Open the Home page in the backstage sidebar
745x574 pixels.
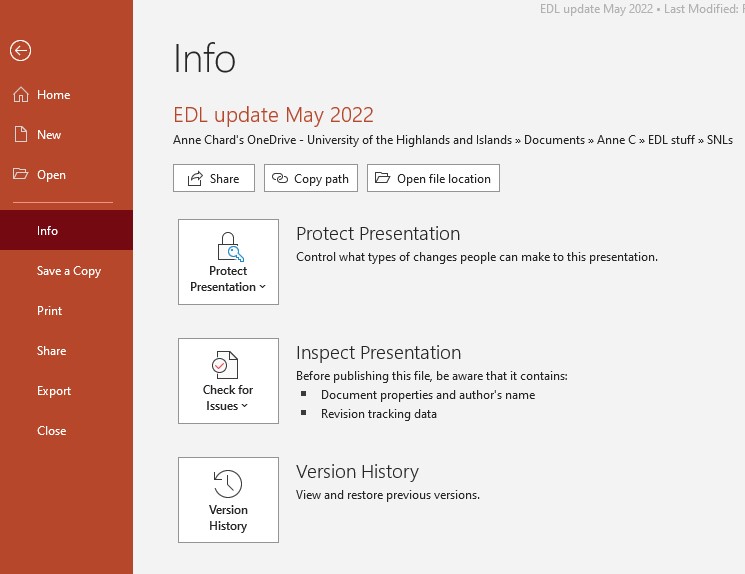(x=66, y=95)
